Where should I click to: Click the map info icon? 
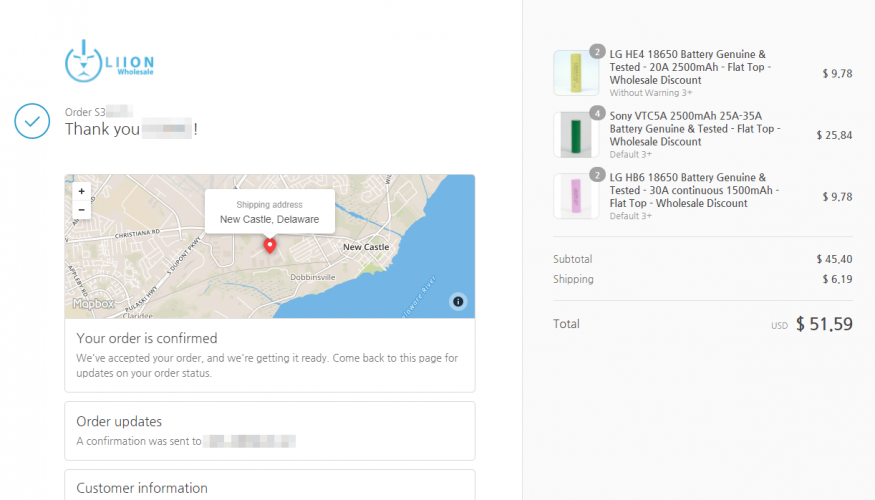coord(457,301)
